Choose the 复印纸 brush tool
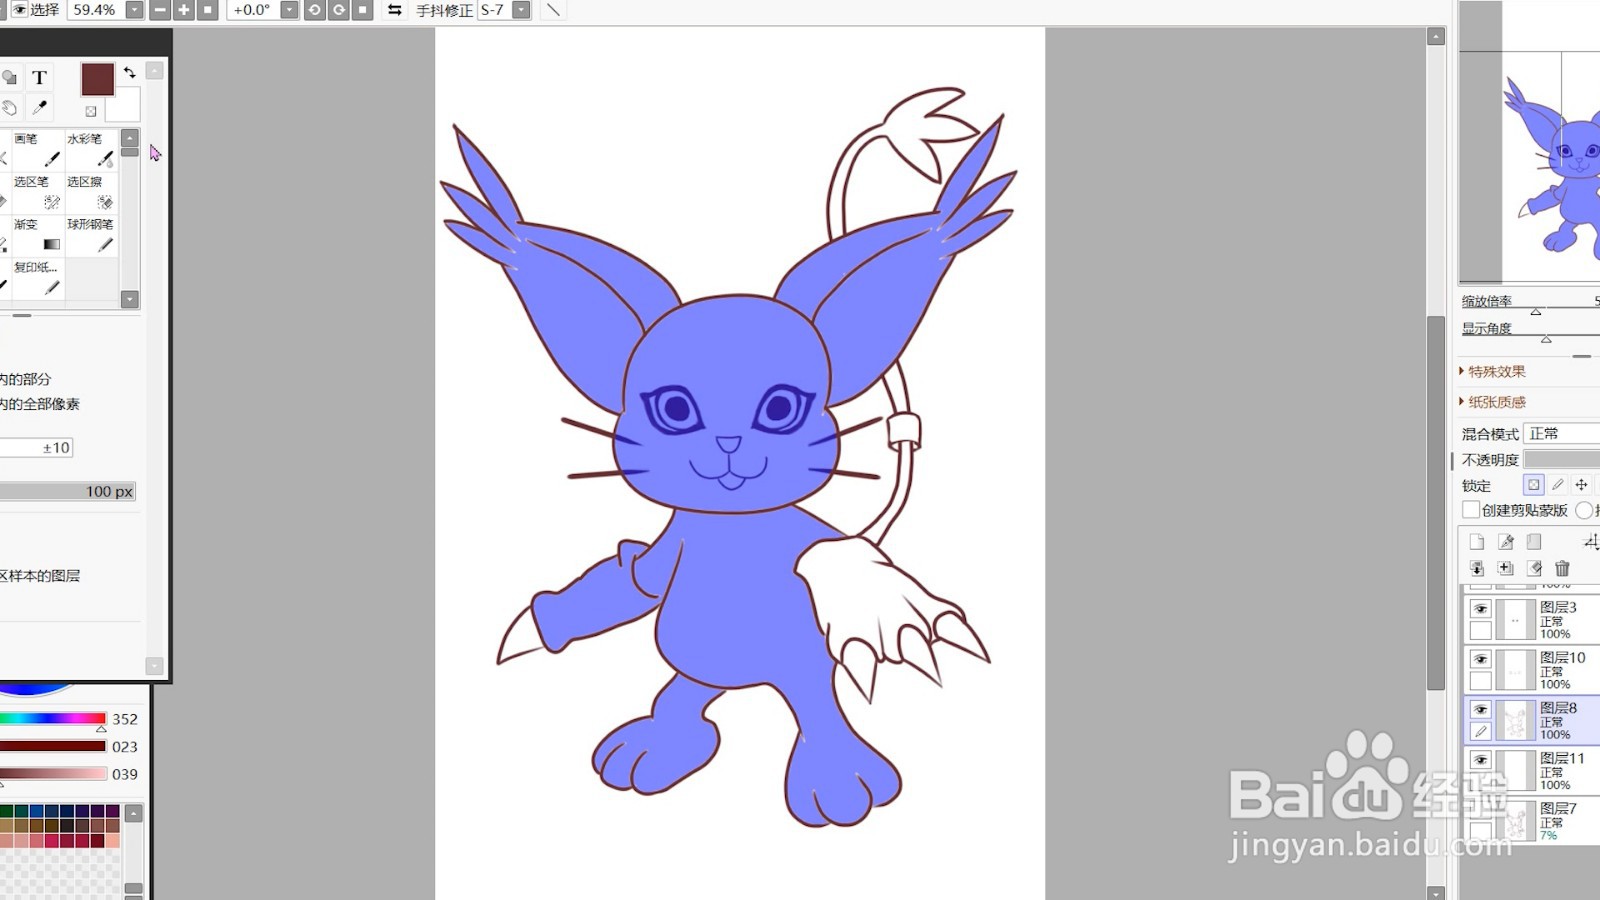Viewport: 1600px width, 900px height. point(38,279)
